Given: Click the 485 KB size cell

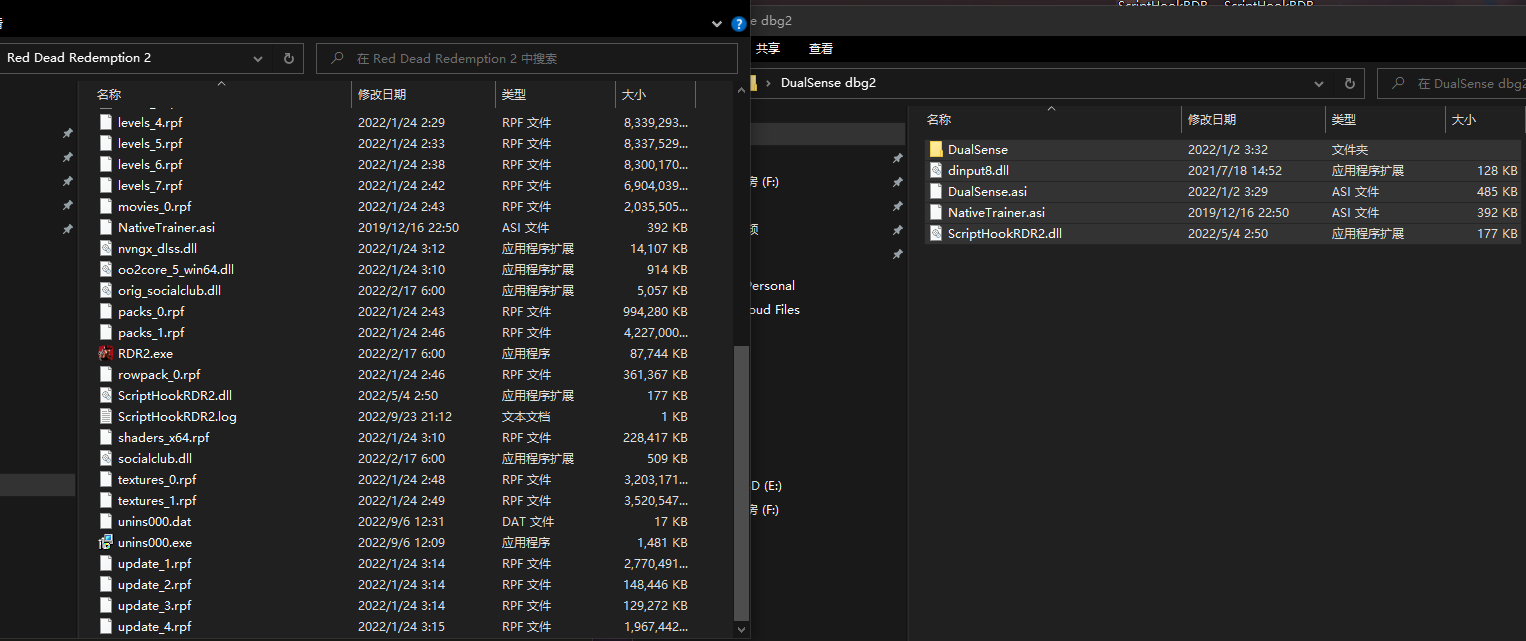Looking at the screenshot, I should (1496, 191).
